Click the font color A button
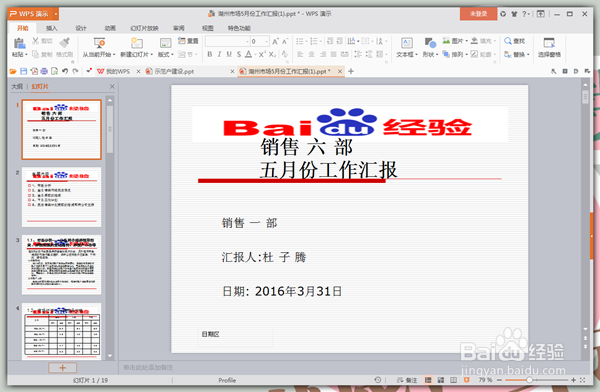The image size is (600, 392). click(x=248, y=54)
